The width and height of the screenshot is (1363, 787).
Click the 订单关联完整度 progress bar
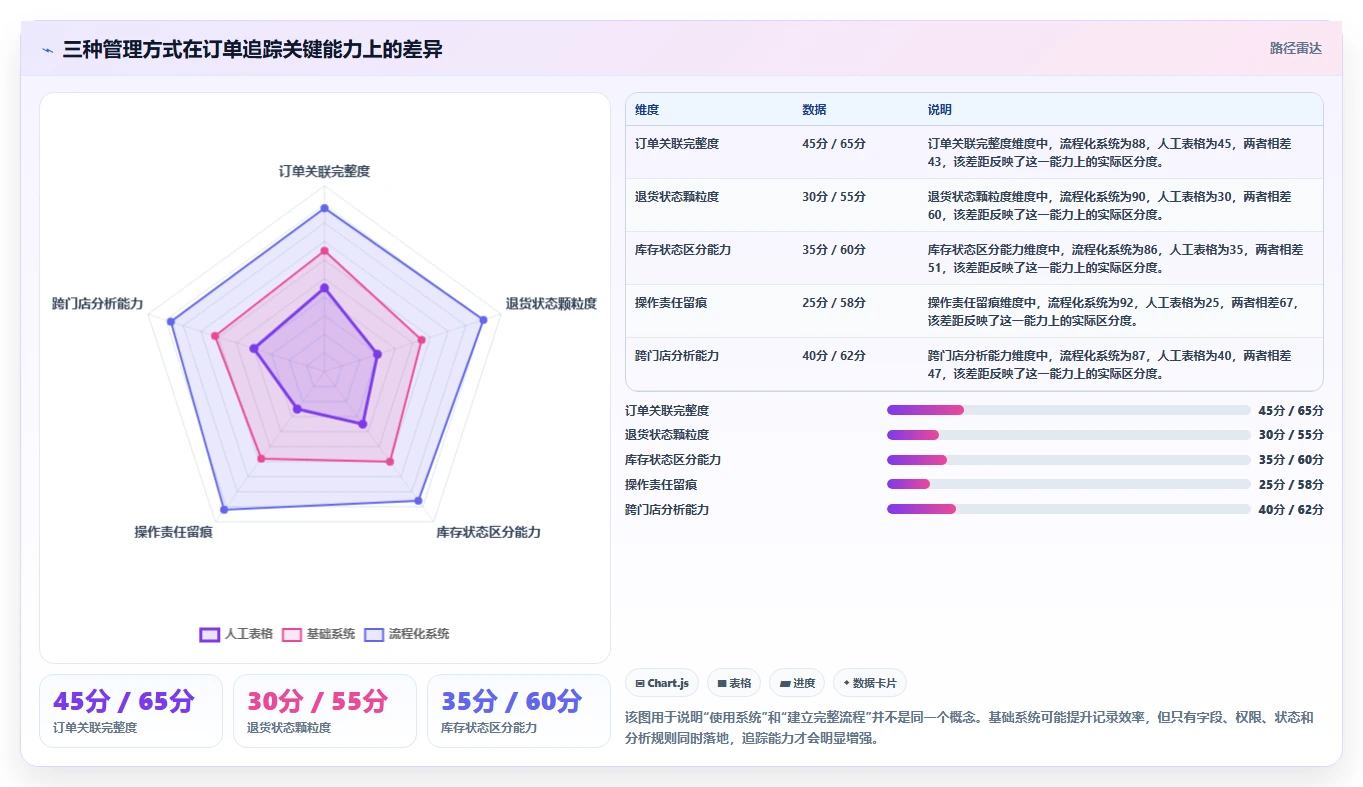coord(1068,410)
